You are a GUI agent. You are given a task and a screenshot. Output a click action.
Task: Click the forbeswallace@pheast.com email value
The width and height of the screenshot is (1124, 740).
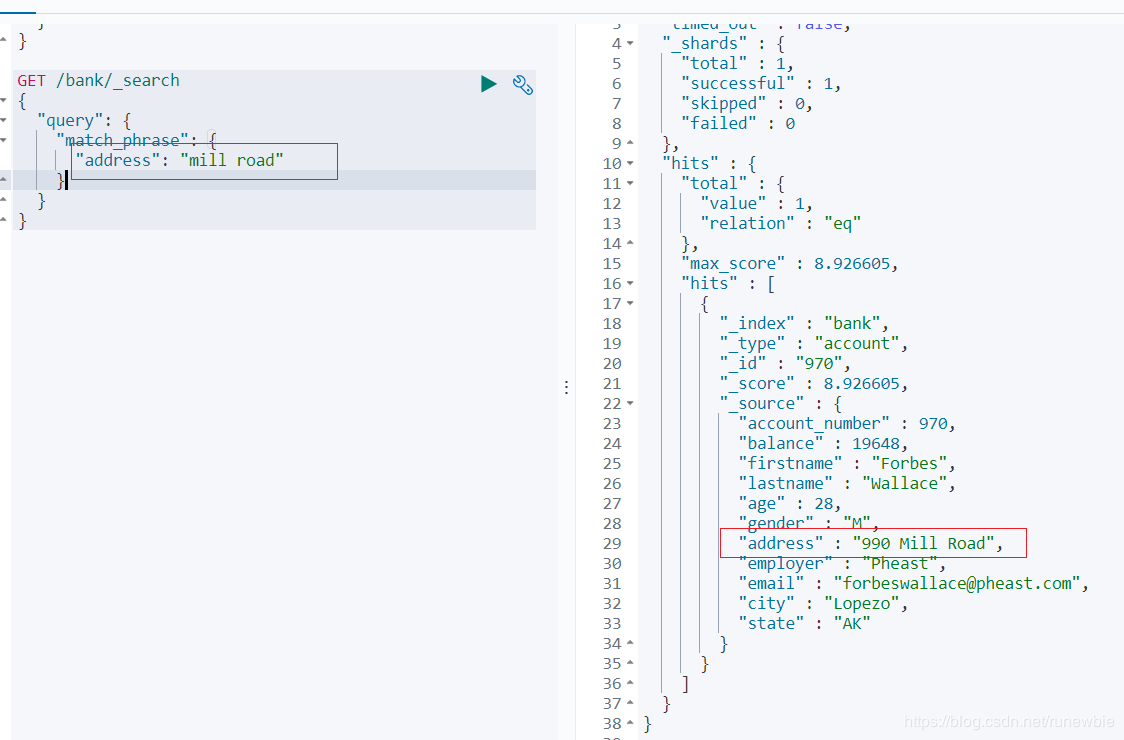coord(957,584)
